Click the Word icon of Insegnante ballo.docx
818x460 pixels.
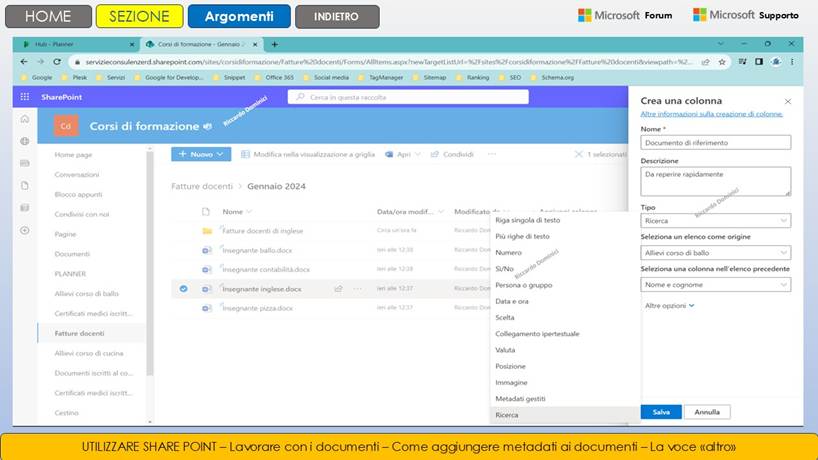pos(207,250)
